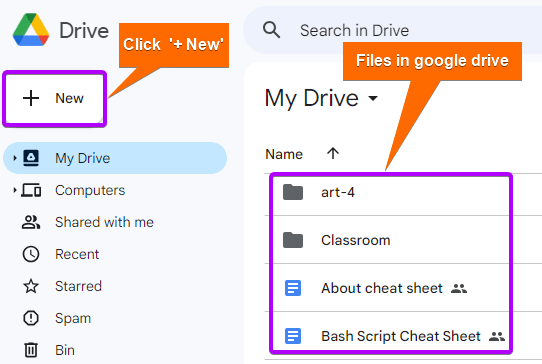542x364 pixels.
Task: Select the My Drive sidebar icon
Action: click(31, 158)
